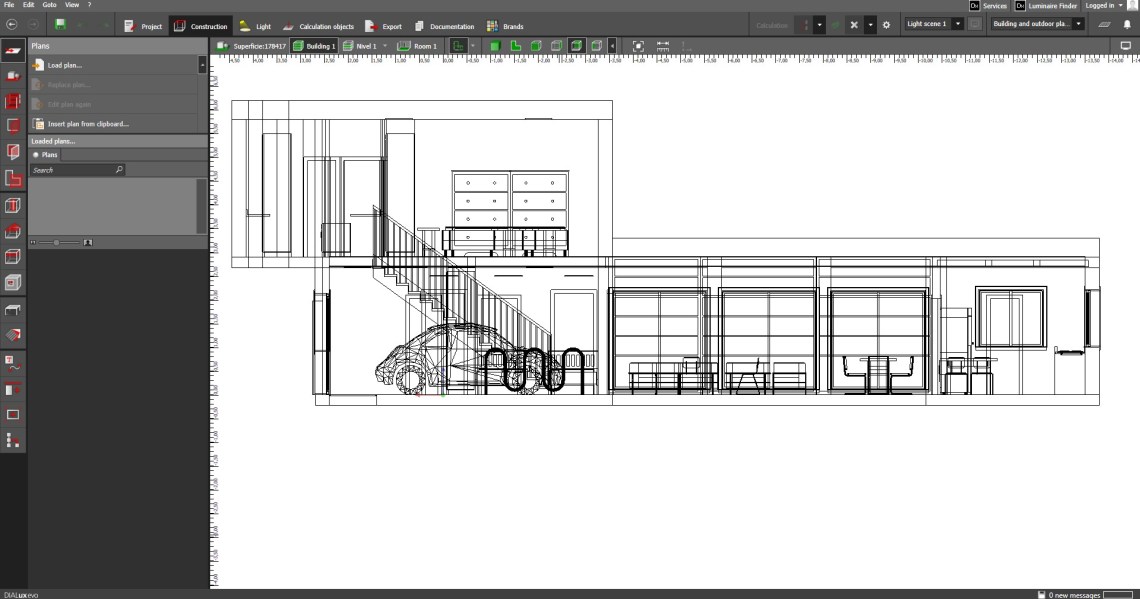Click the back navigation arrow icon

[12, 25]
